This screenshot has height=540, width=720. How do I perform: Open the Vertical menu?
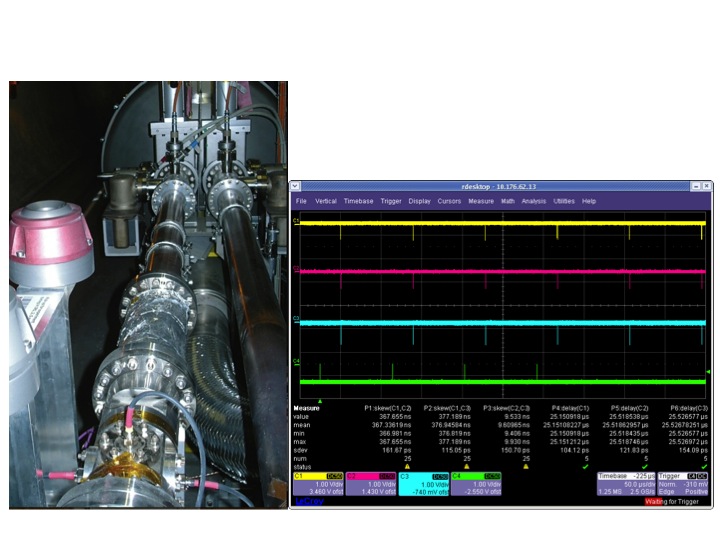tap(326, 201)
